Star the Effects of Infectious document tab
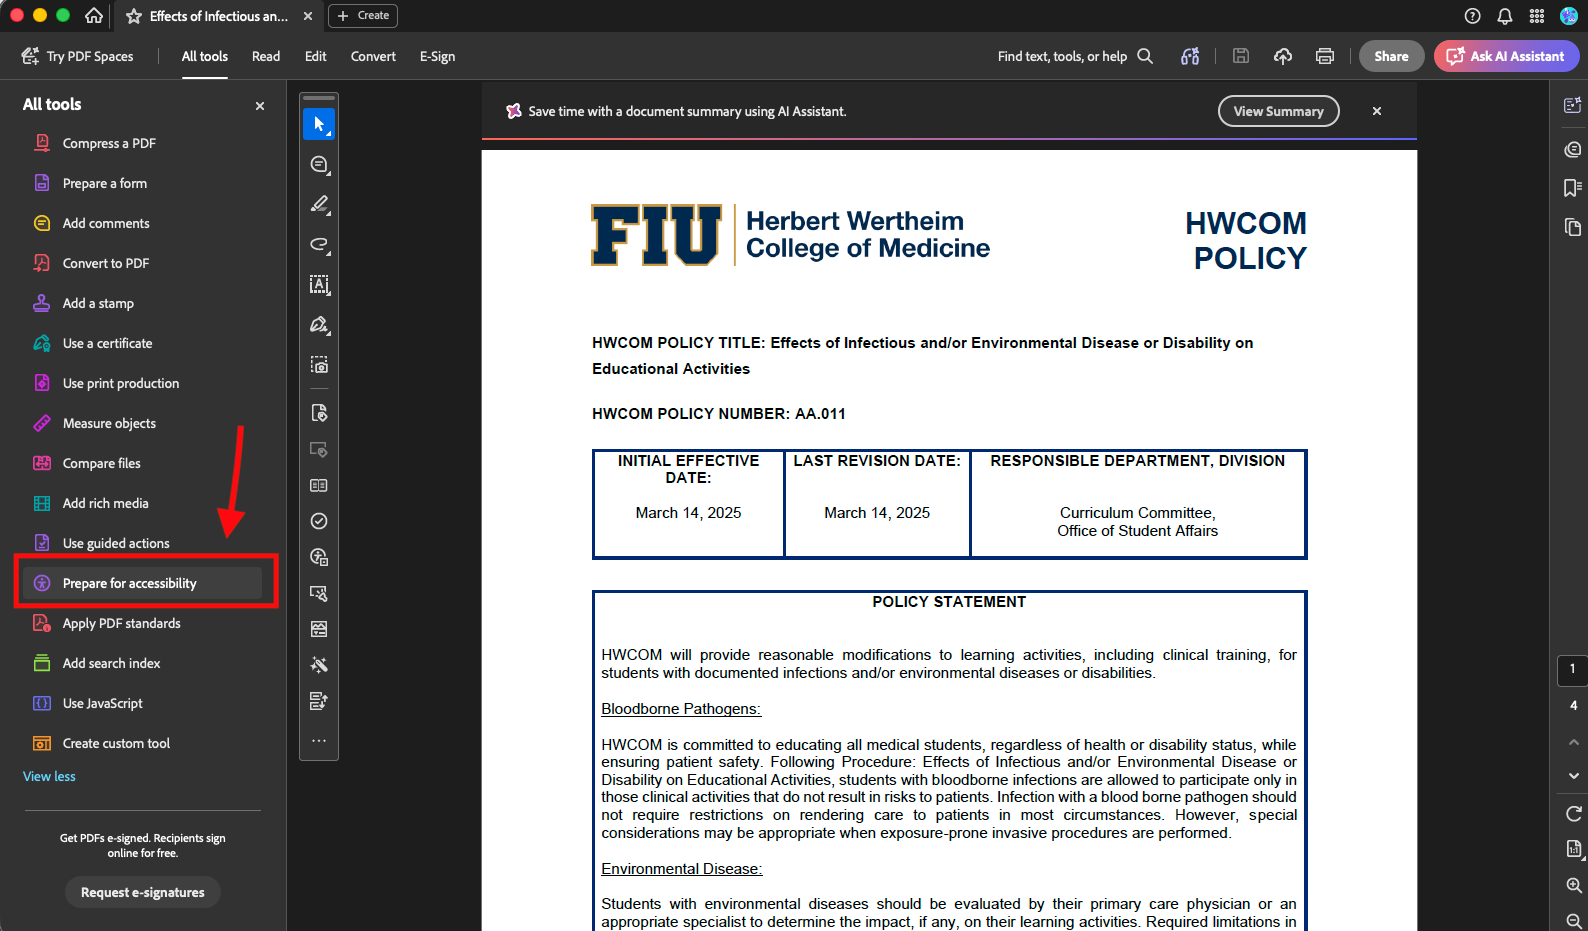 click(134, 16)
